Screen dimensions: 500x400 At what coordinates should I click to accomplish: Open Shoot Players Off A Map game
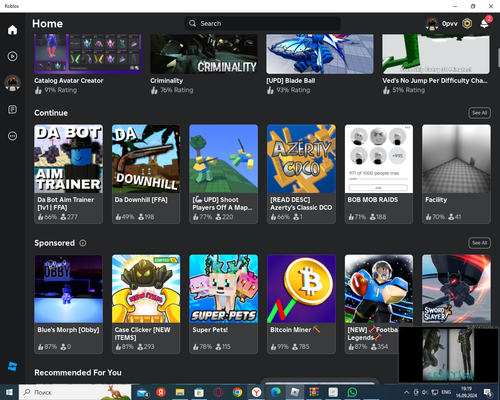tap(223, 174)
